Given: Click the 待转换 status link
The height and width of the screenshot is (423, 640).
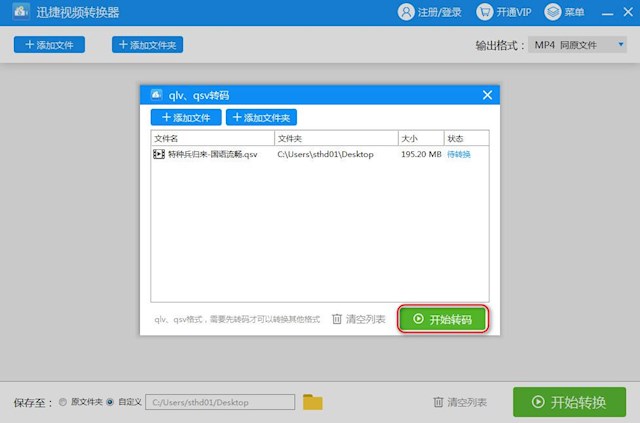Looking at the screenshot, I should pos(459,154).
